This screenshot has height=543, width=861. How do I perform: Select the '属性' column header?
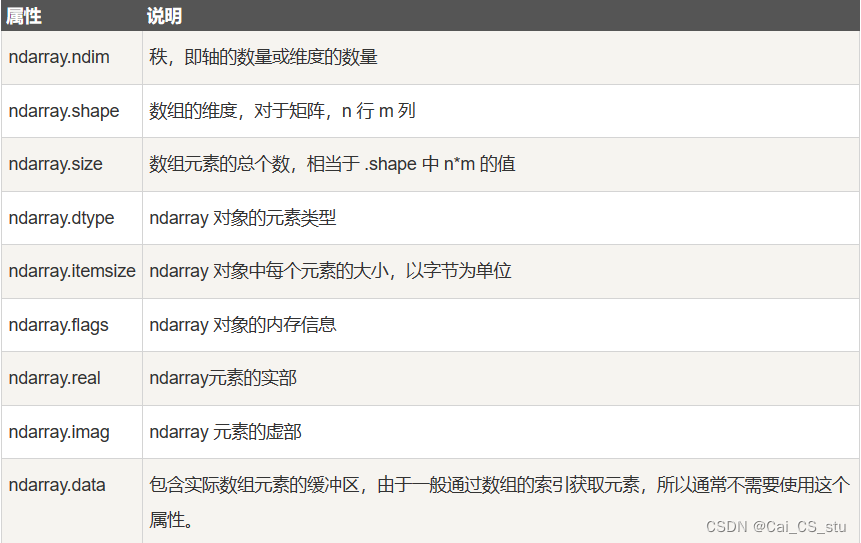(24, 16)
